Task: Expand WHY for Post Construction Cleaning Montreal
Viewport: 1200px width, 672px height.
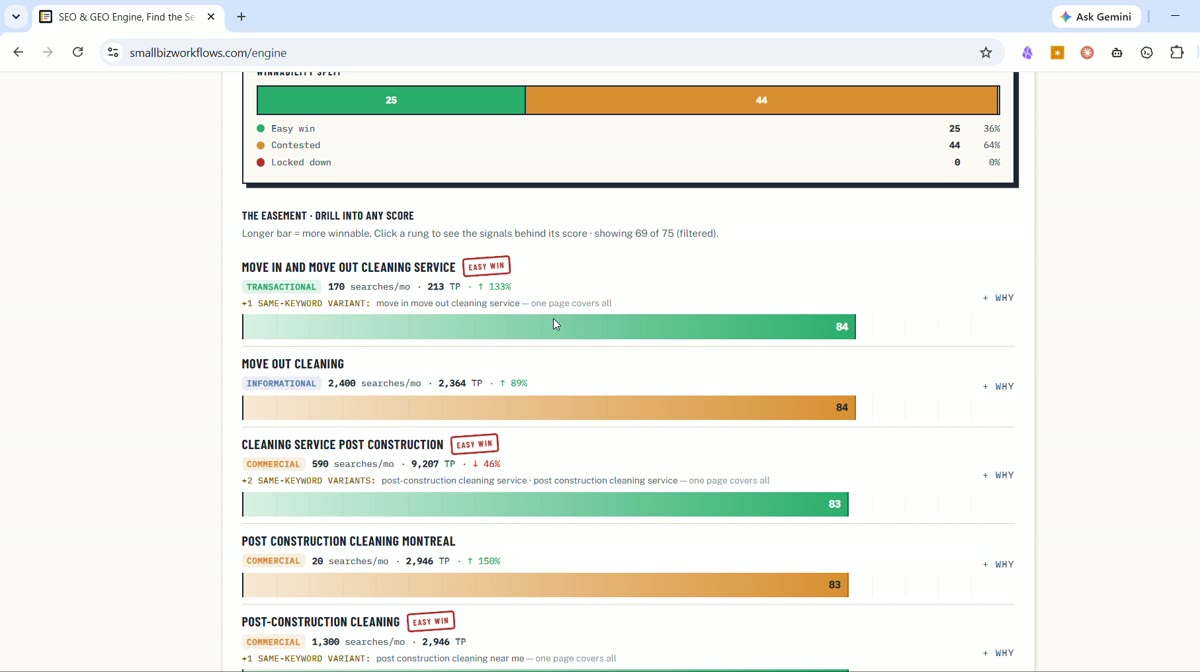Action: coord(998,564)
